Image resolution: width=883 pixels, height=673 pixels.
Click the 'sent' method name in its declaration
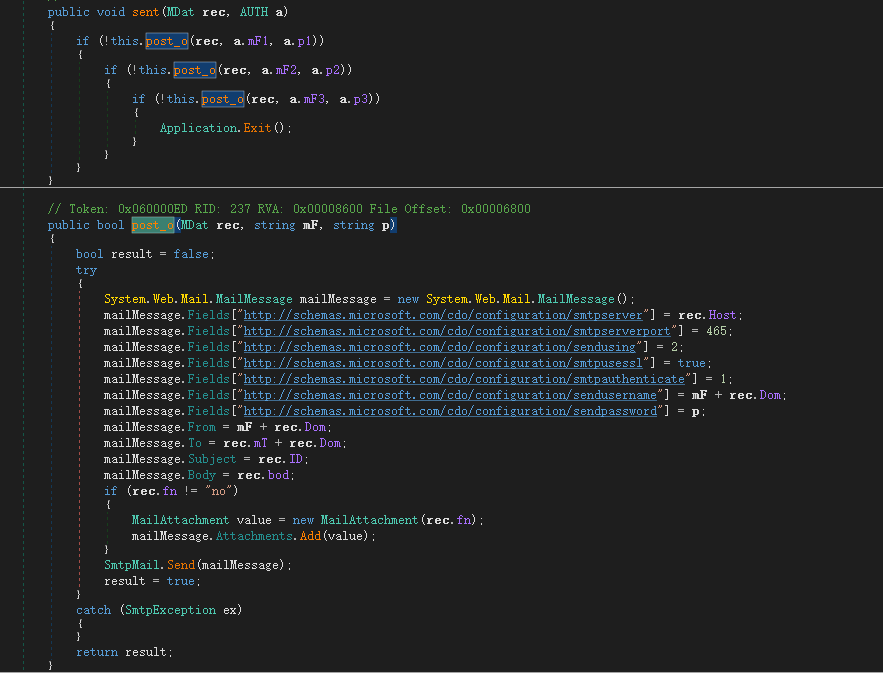146,12
